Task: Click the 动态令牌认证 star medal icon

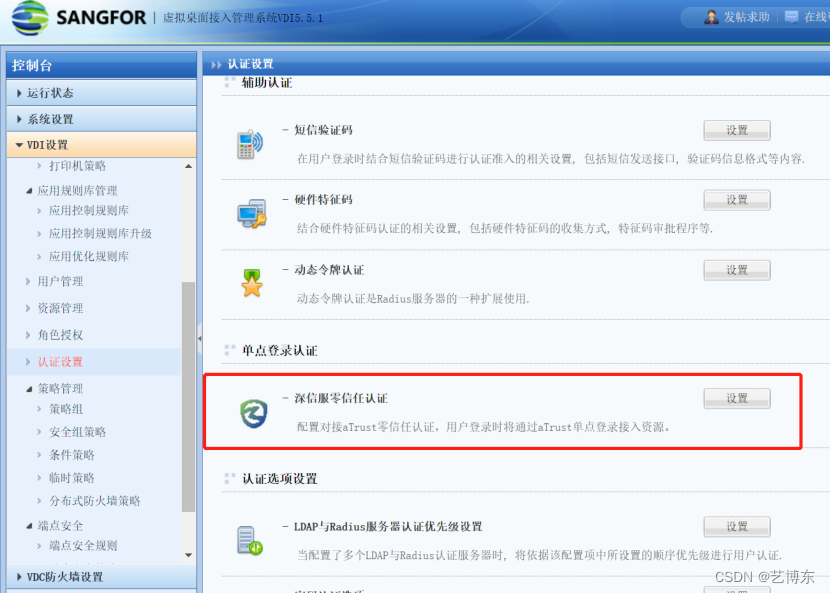Action: tap(252, 283)
